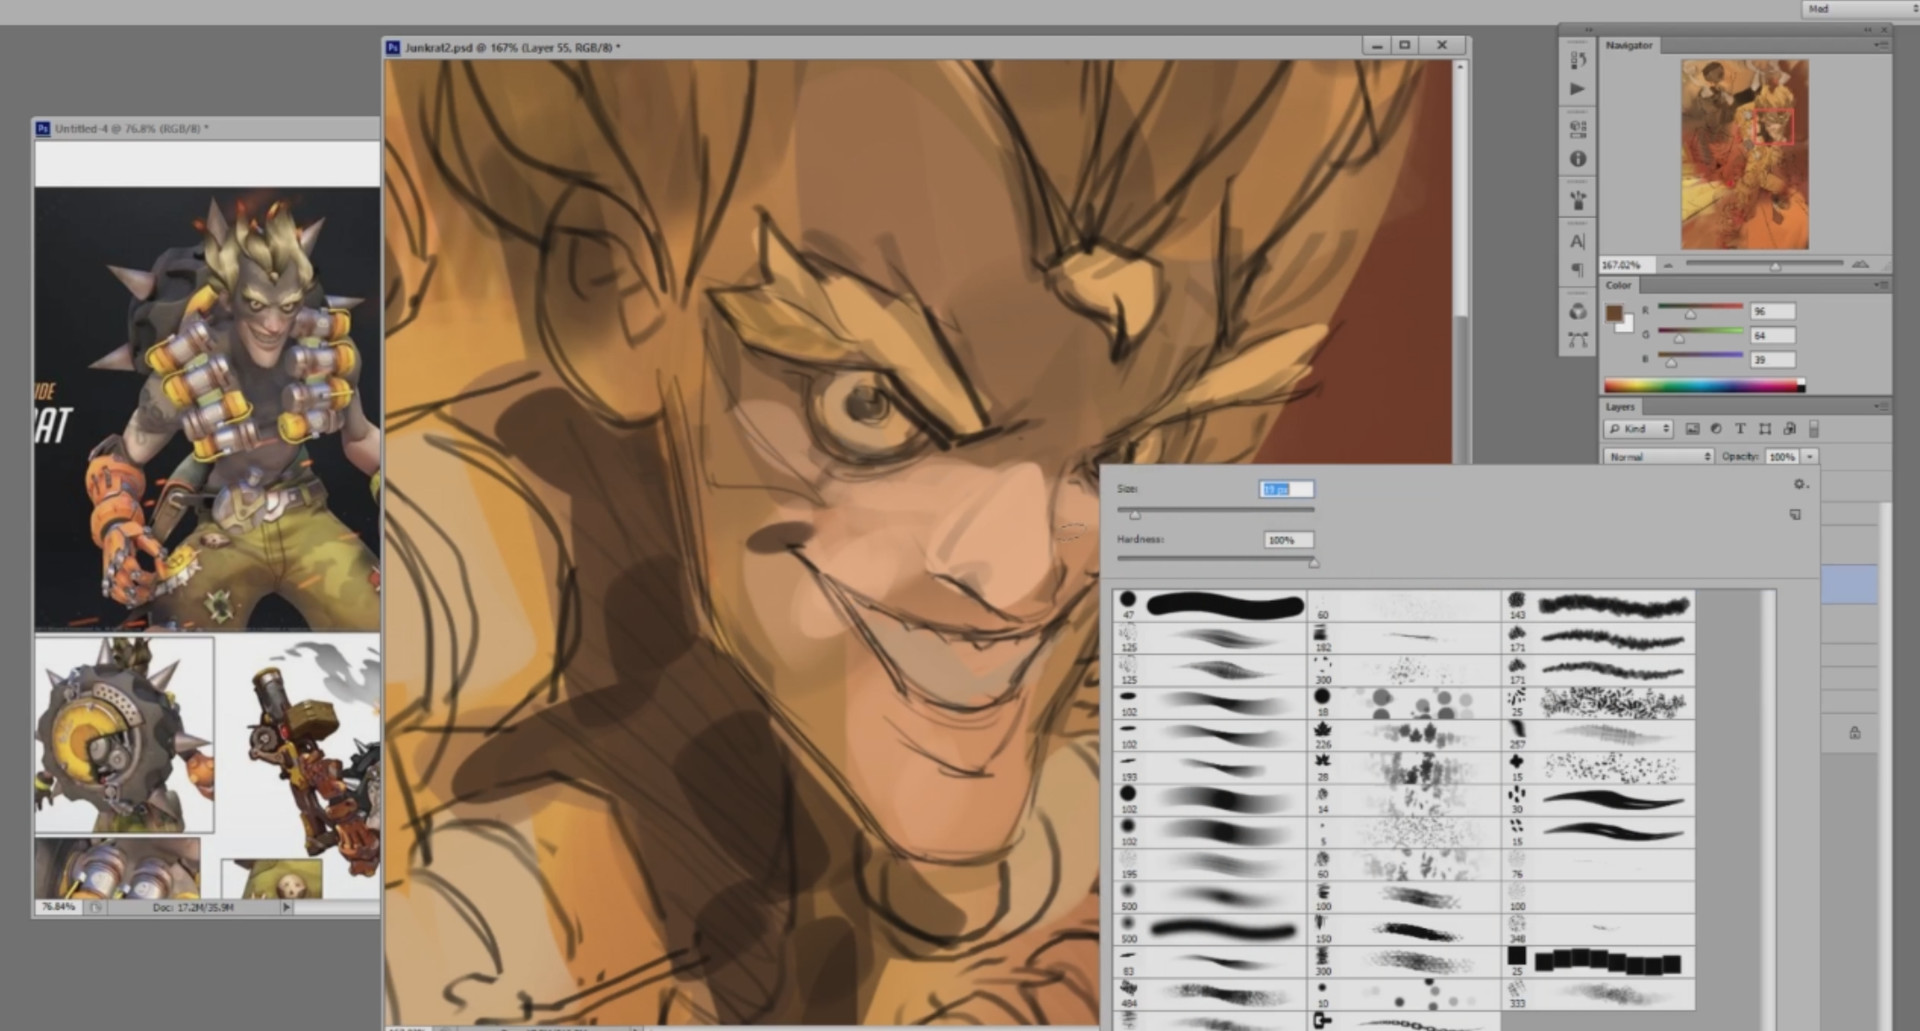Open the layer Kind filter dropdown

[x=1639, y=429]
